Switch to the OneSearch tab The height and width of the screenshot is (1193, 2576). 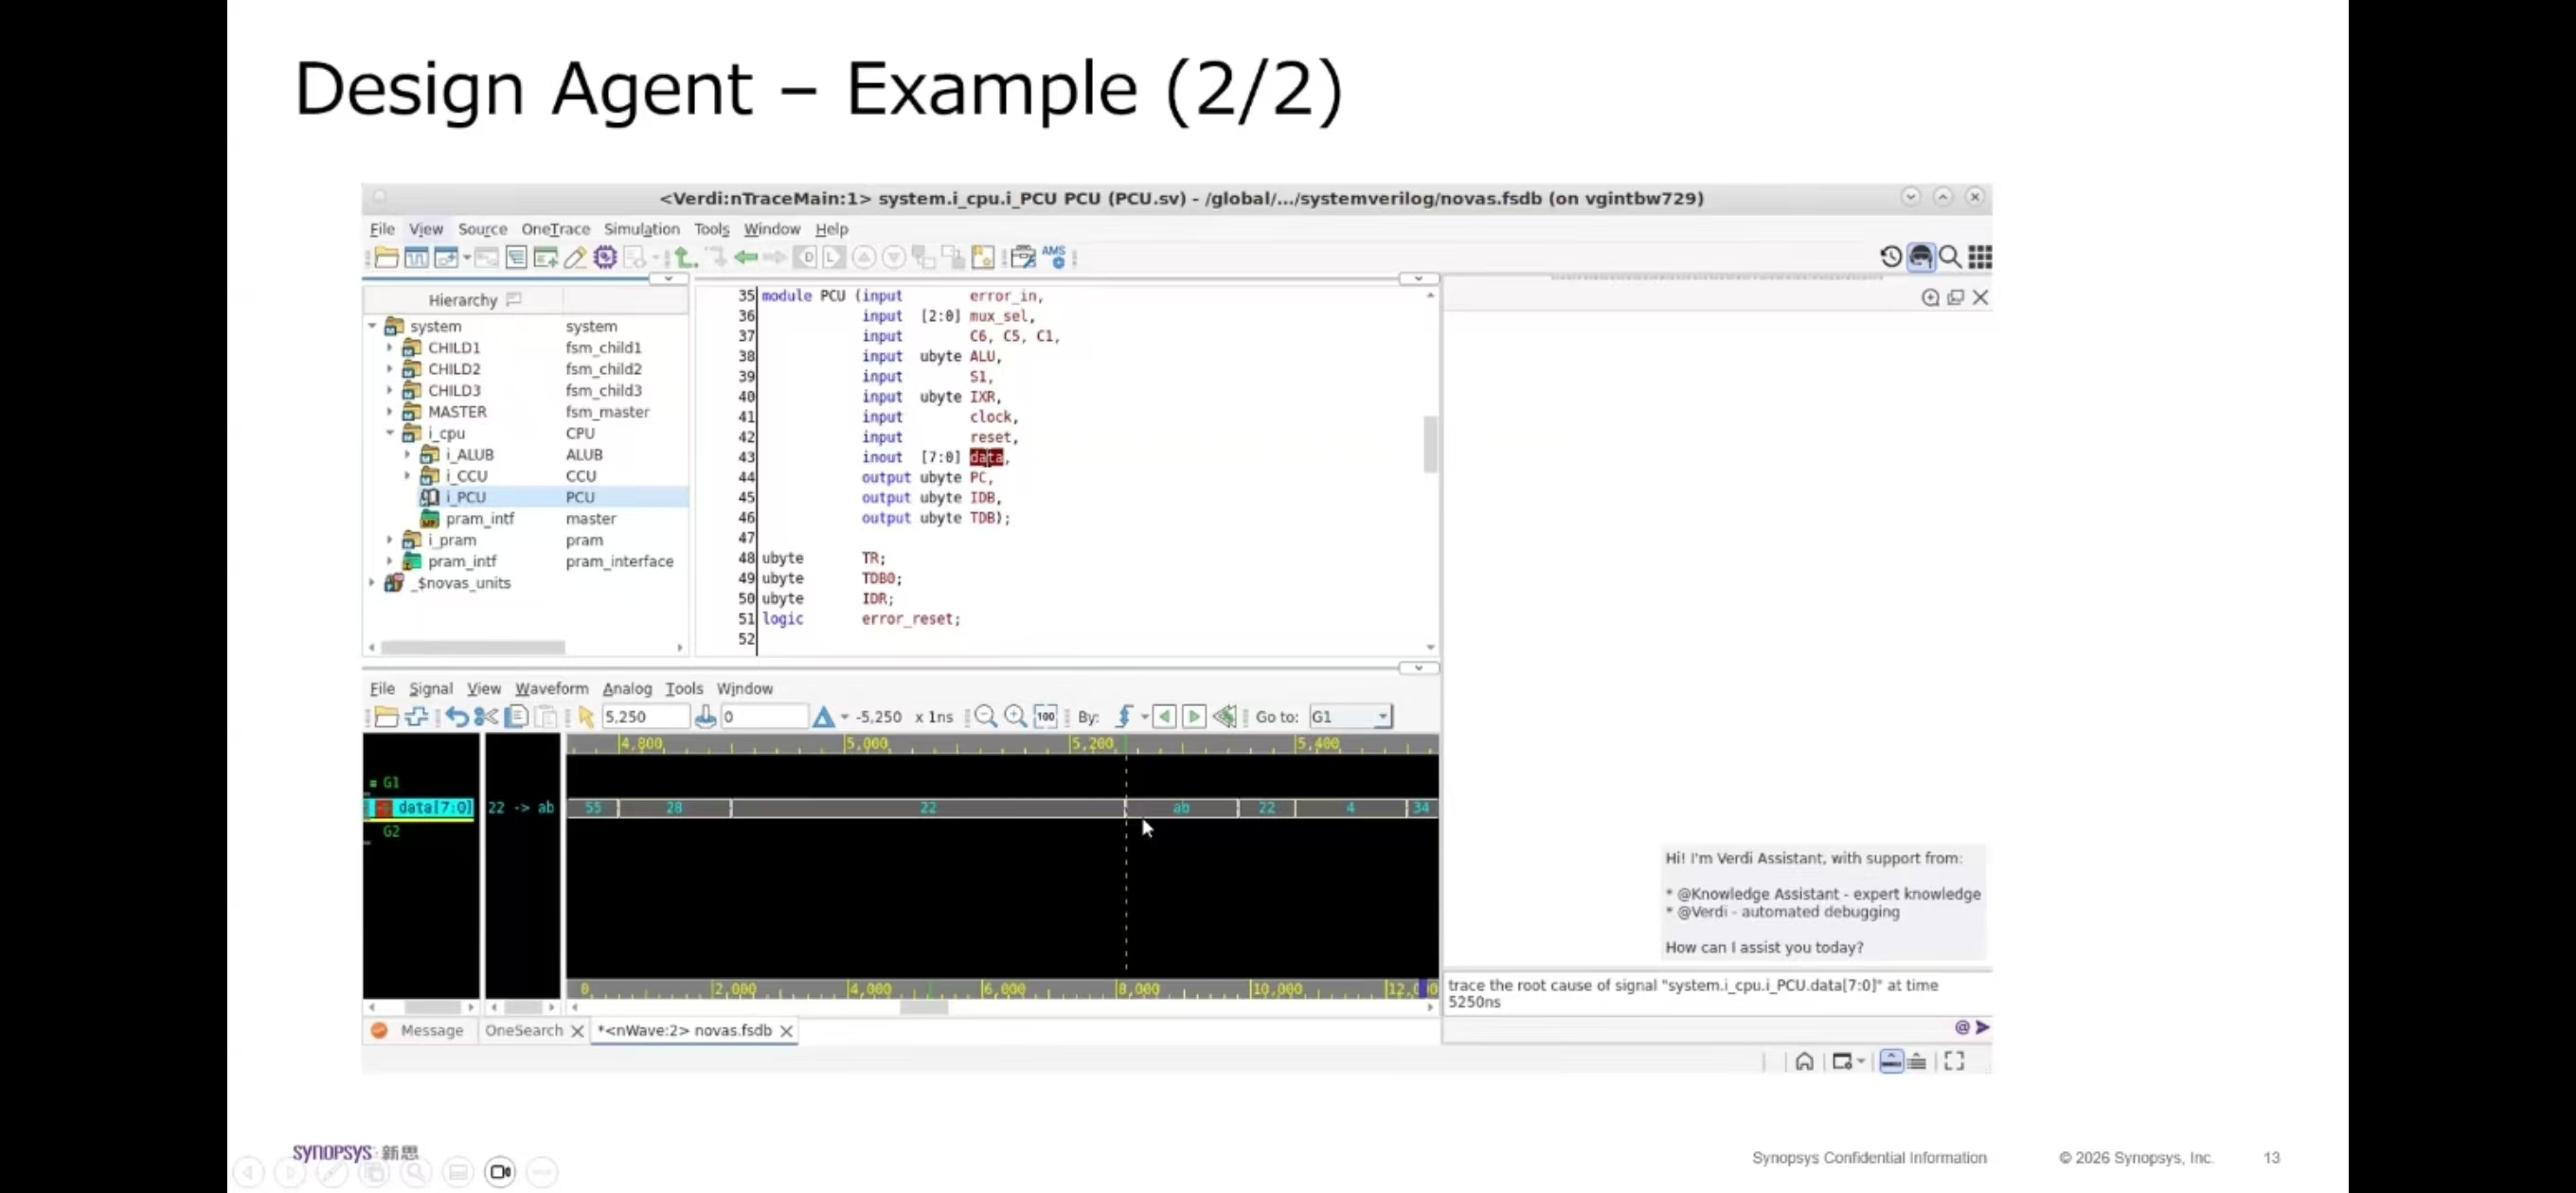(523, 1030)
